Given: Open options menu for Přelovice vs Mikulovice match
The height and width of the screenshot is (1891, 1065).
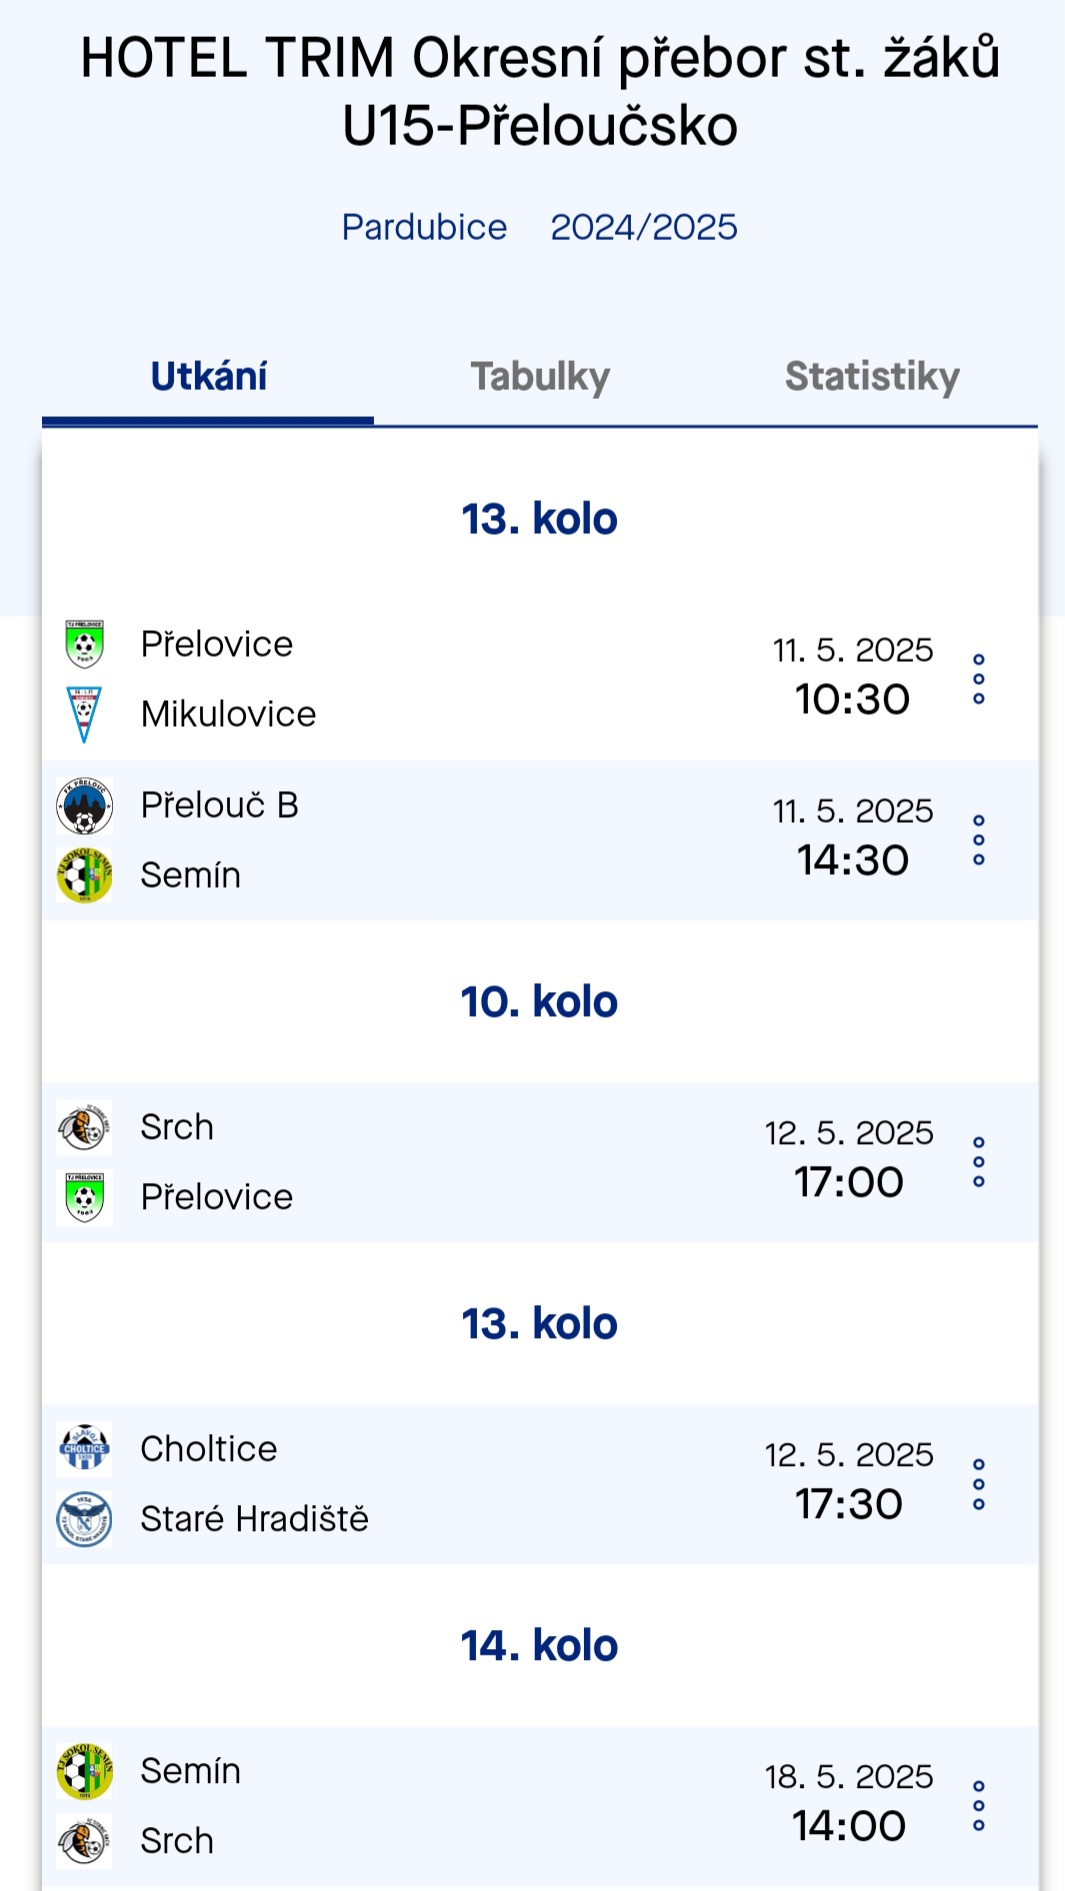Looking at the screenshot, I should pos(978,679).
